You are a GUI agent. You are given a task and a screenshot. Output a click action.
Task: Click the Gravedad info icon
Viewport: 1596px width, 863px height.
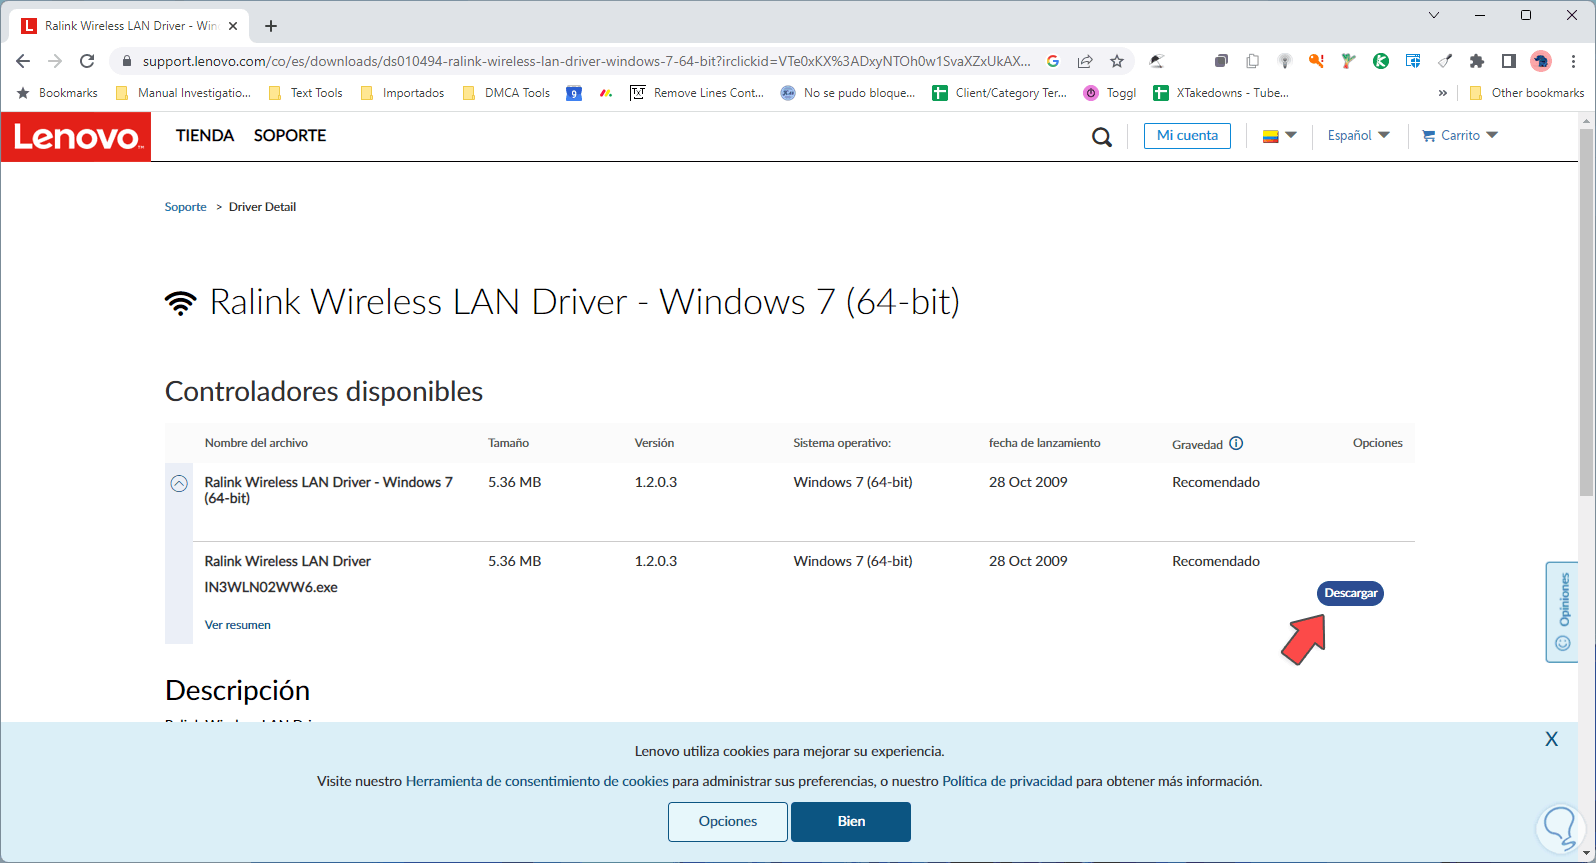pos(1236,443)
